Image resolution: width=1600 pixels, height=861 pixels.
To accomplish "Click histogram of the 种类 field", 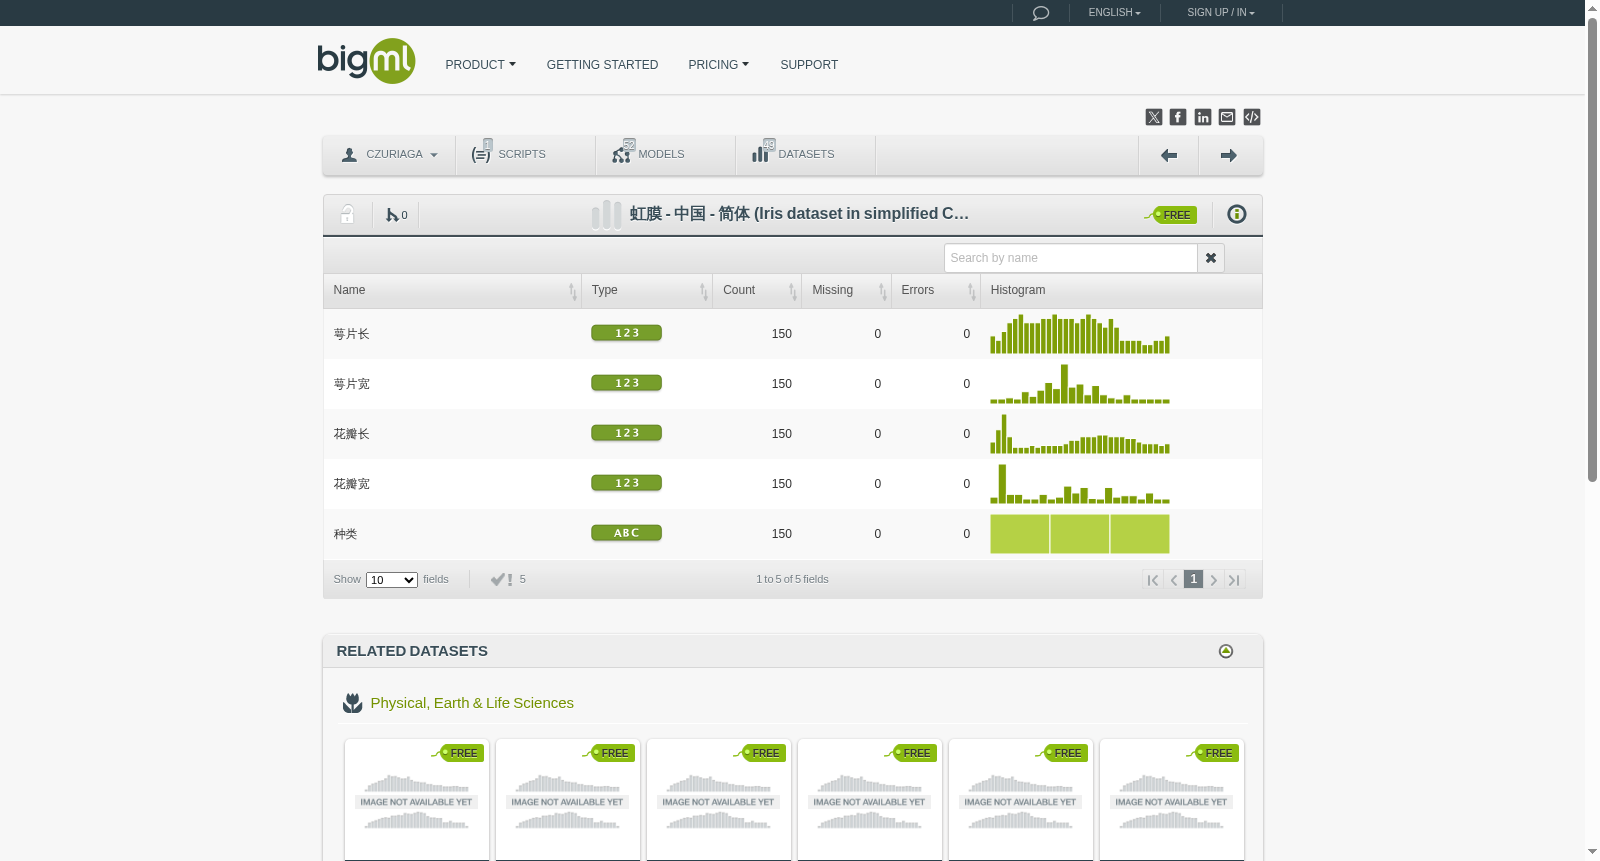I will (1080, 534).
